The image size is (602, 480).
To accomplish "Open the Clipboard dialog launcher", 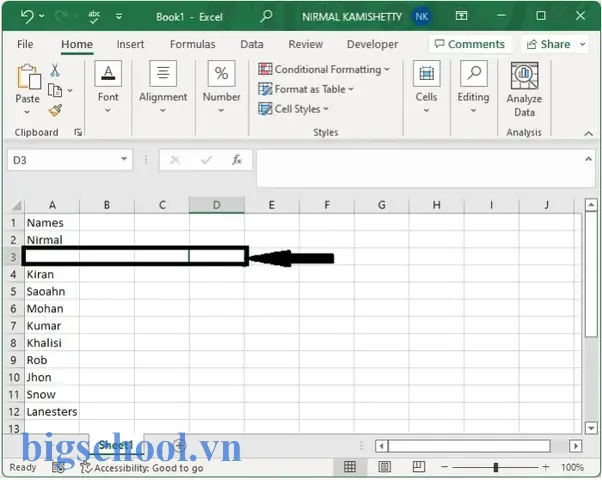I will pyautogui.click(x=78, y=132).
